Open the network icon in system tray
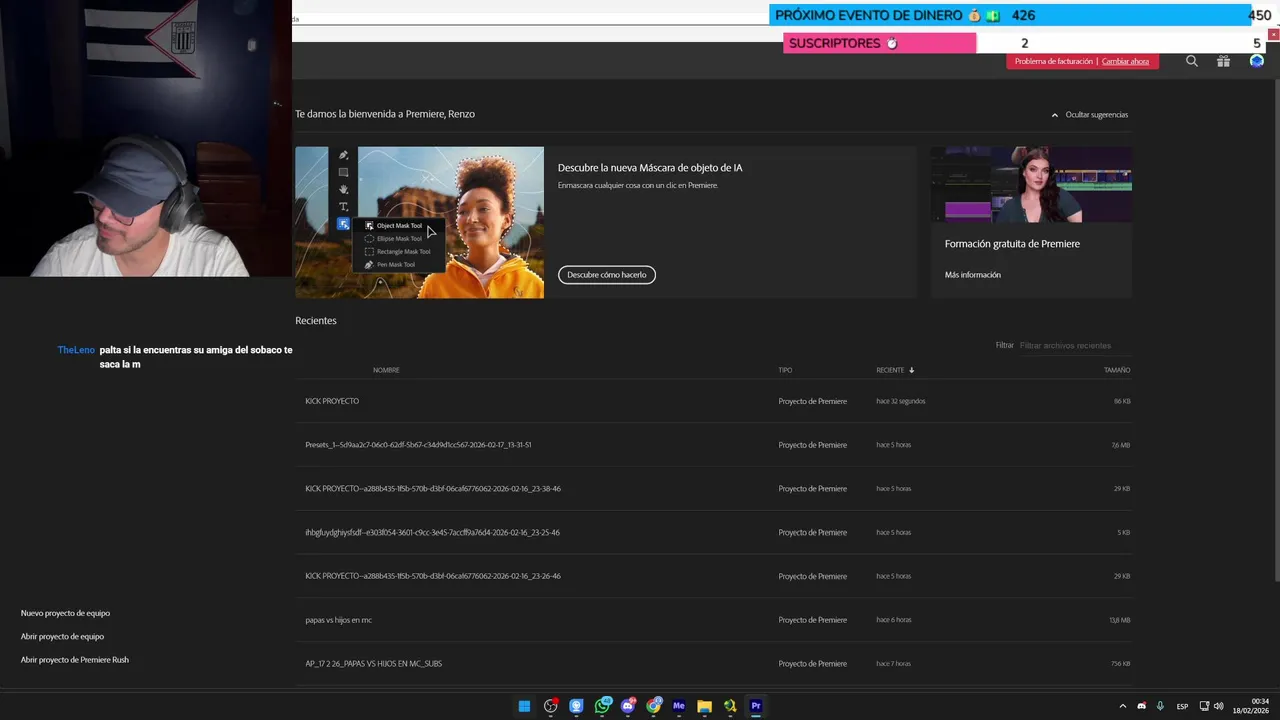The image size is (1280, 720). (x=1204, y=706)
